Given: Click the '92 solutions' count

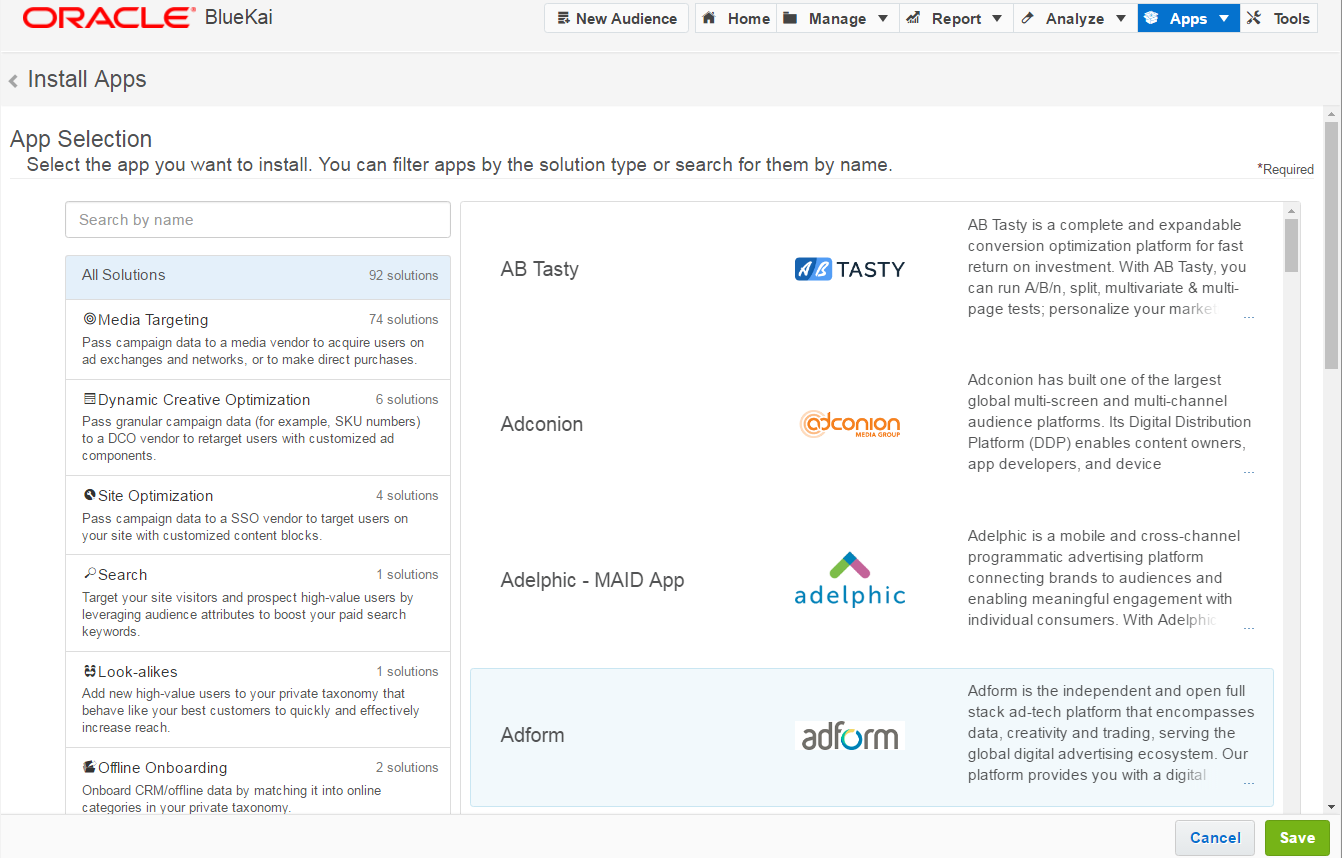Looking at the screenshot, I should (x=404, y=275).
